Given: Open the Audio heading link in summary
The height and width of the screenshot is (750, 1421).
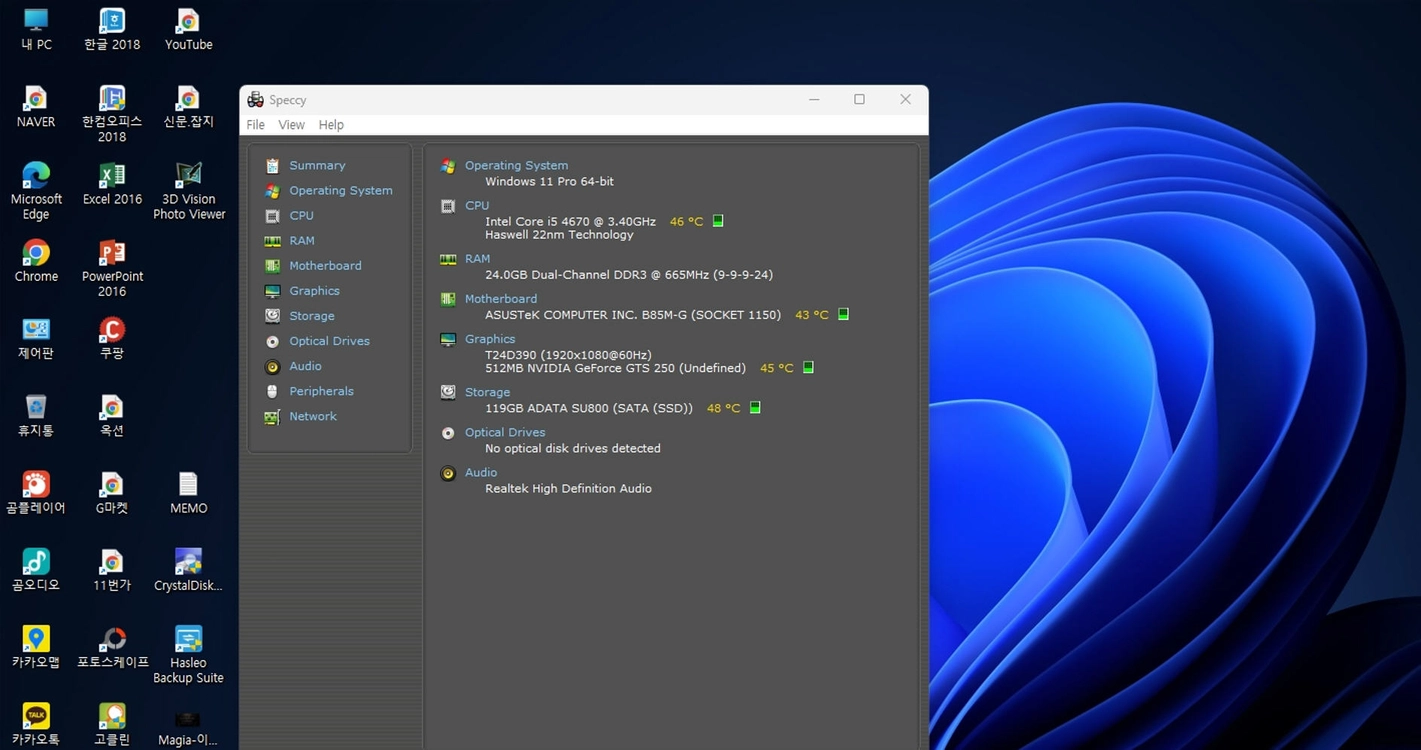Looking at the screenshot, I should (481, 472).
